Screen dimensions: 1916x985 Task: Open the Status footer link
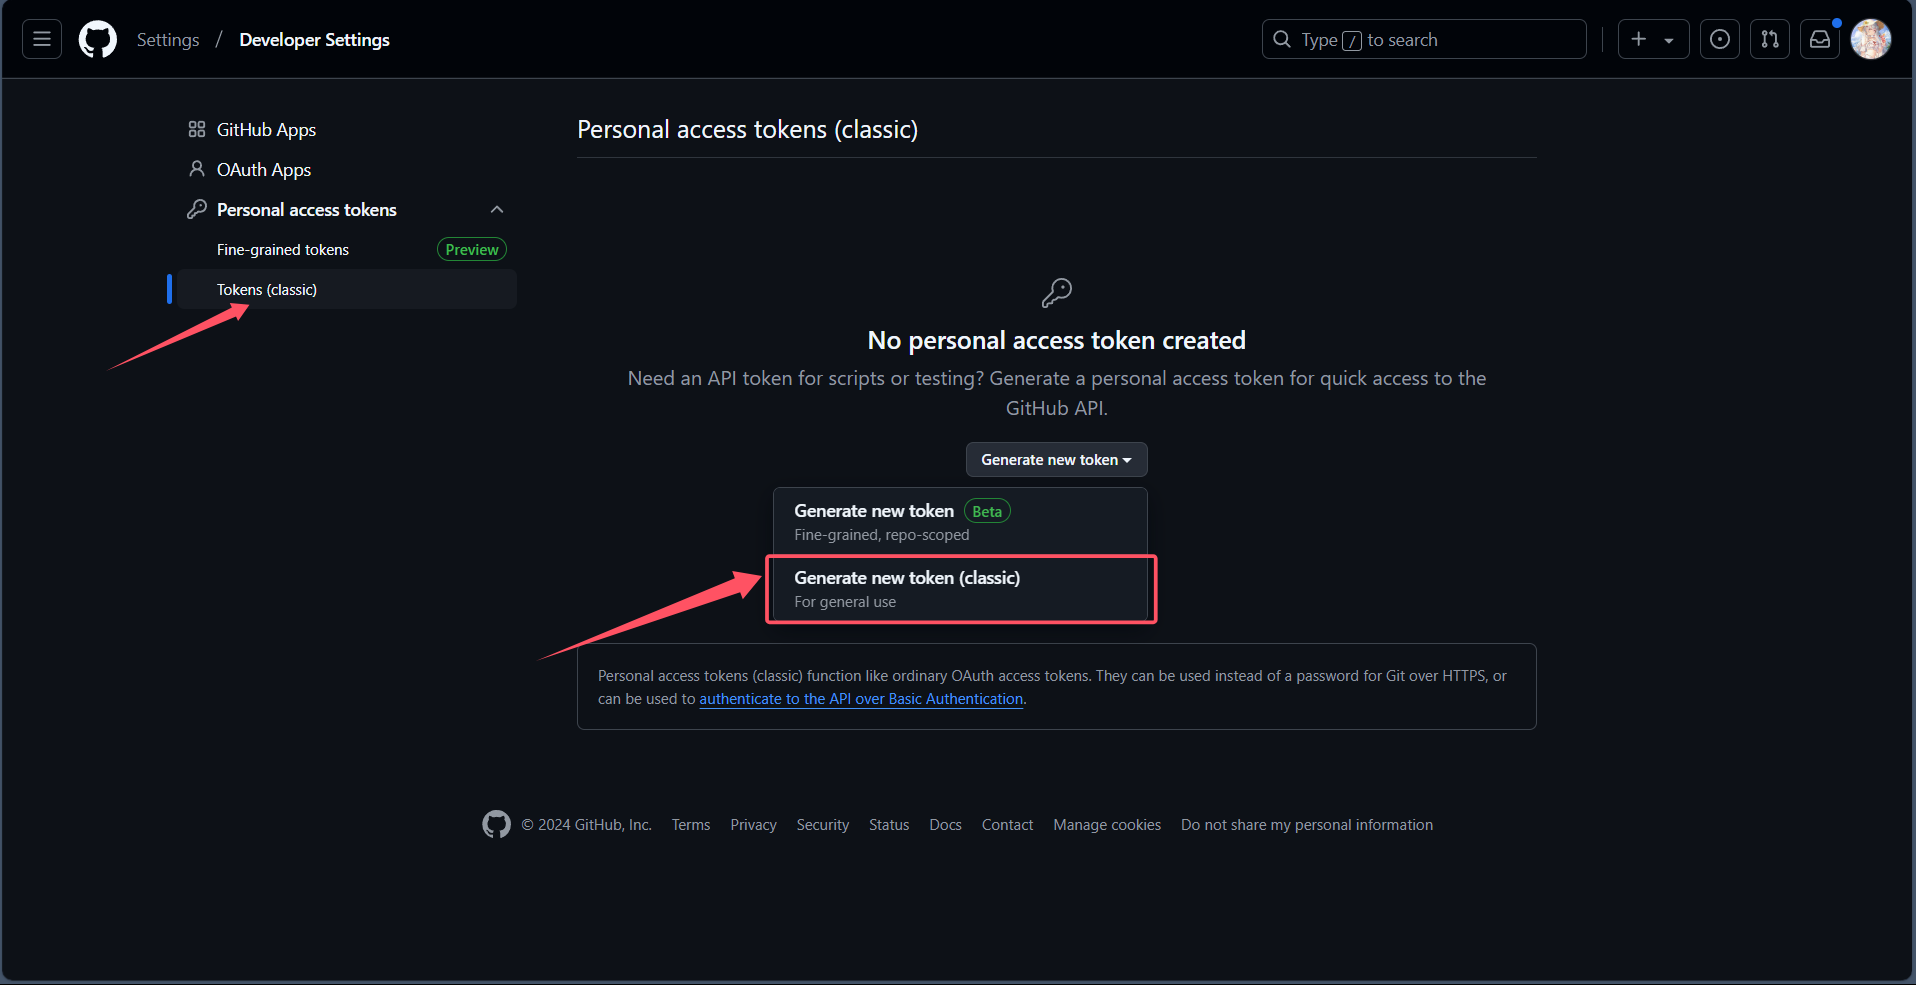point(889,825)
